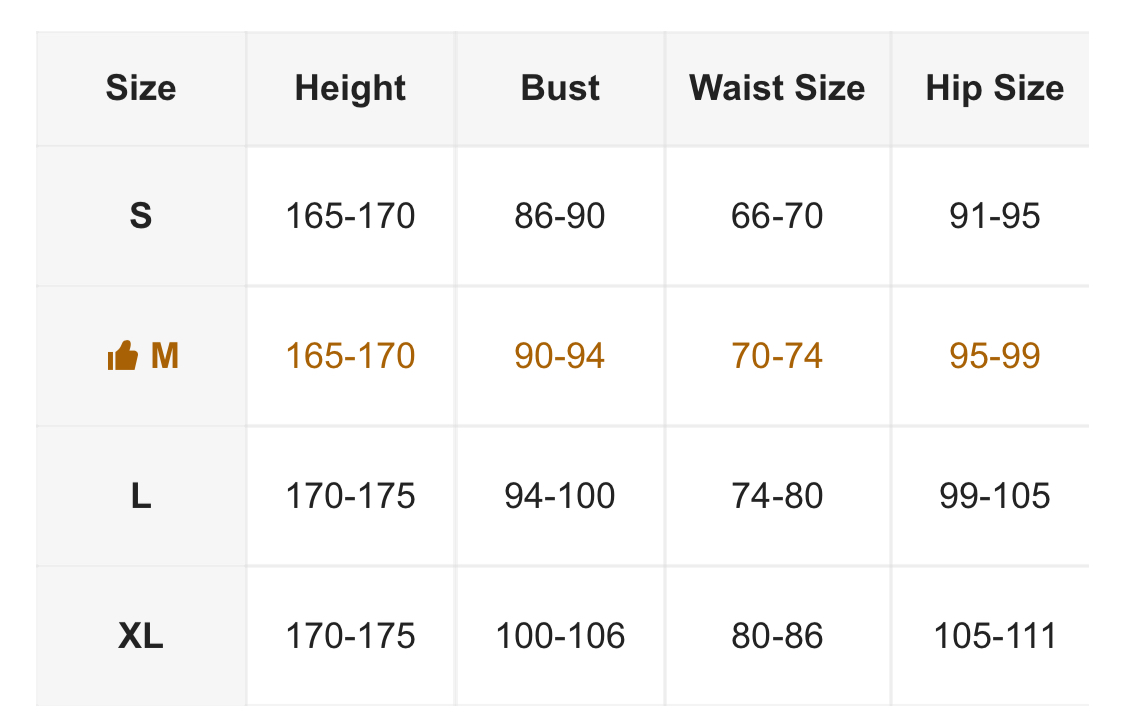This screenshot has height=722, width=1125.
Task: Click the Height column header
Action: (x=350, y=88)
